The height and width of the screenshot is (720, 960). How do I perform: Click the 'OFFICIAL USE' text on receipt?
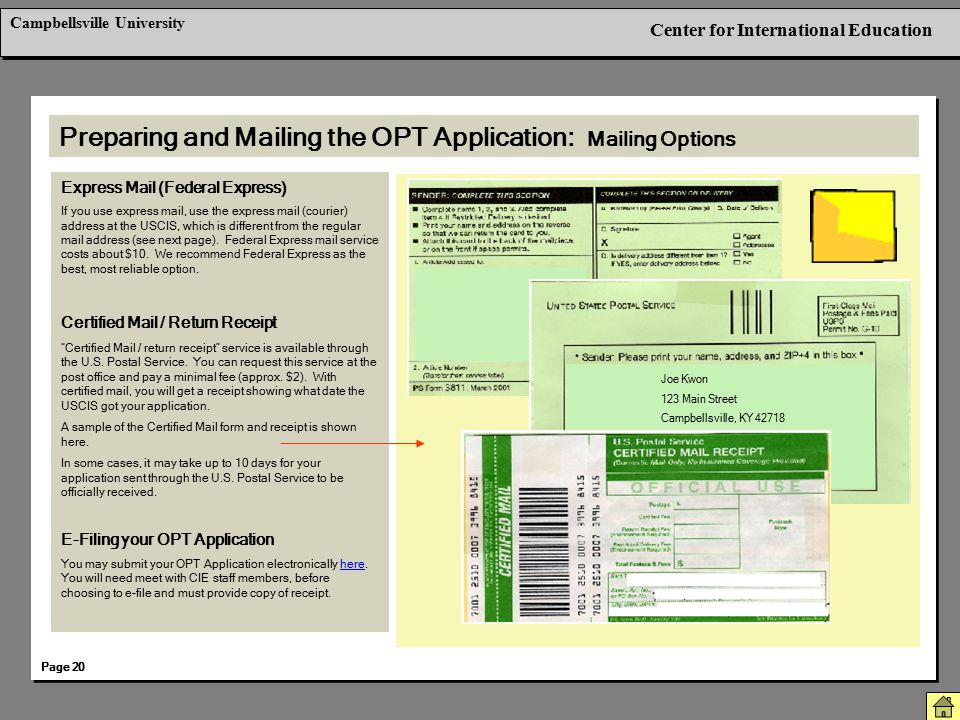[x=716, y=487]
